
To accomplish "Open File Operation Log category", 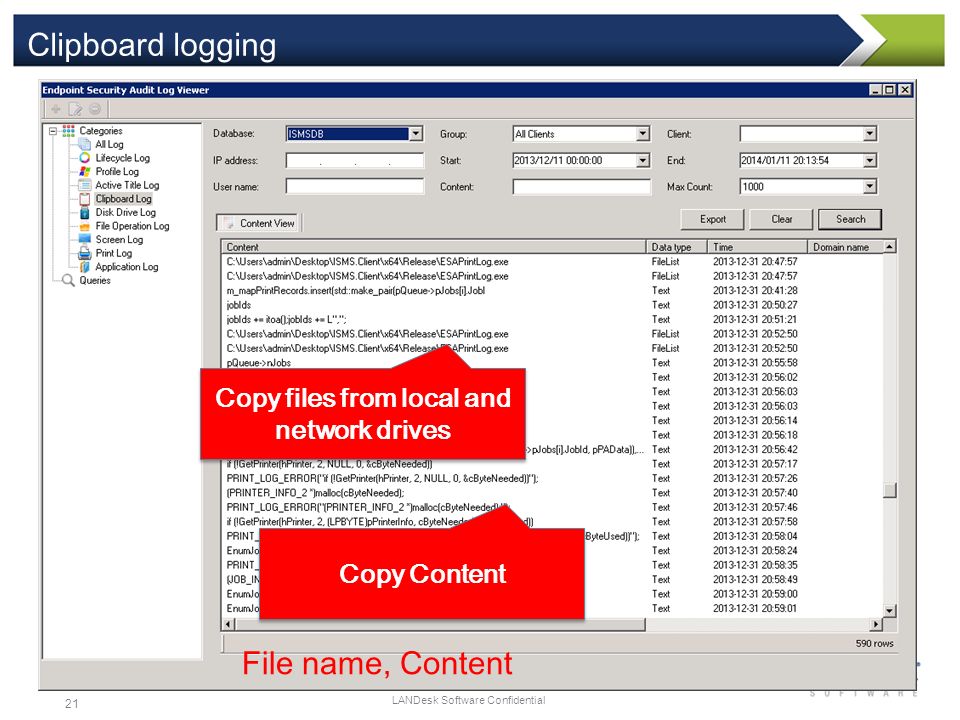I will (132, 226).
